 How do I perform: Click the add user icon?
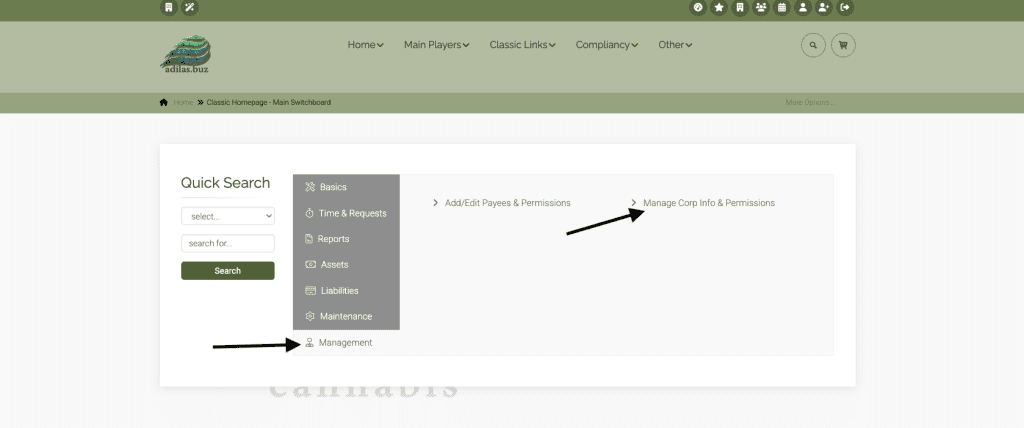[x=824, y=8]
